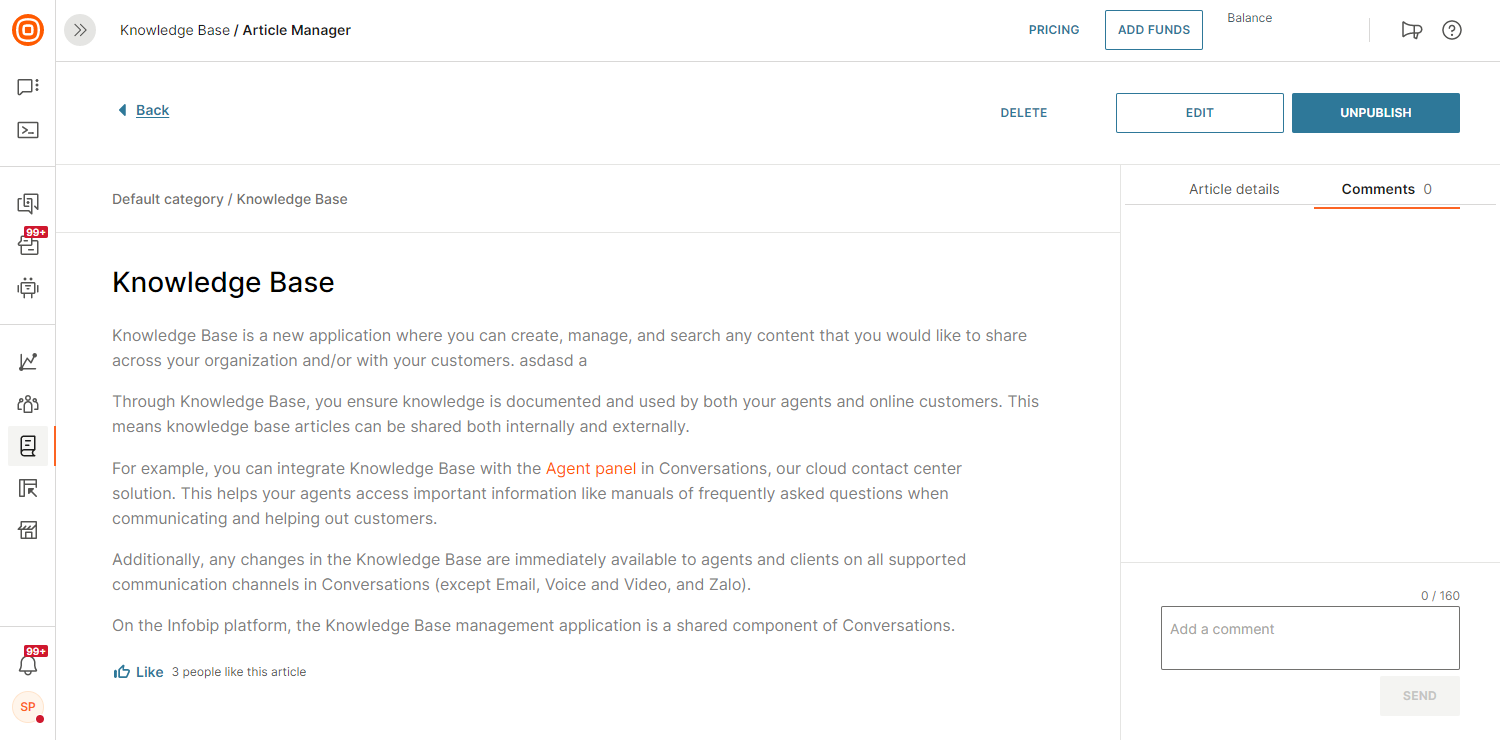1500x740 pixels.
Task: Open the SP user profile avatar
Action: [28, 707]
